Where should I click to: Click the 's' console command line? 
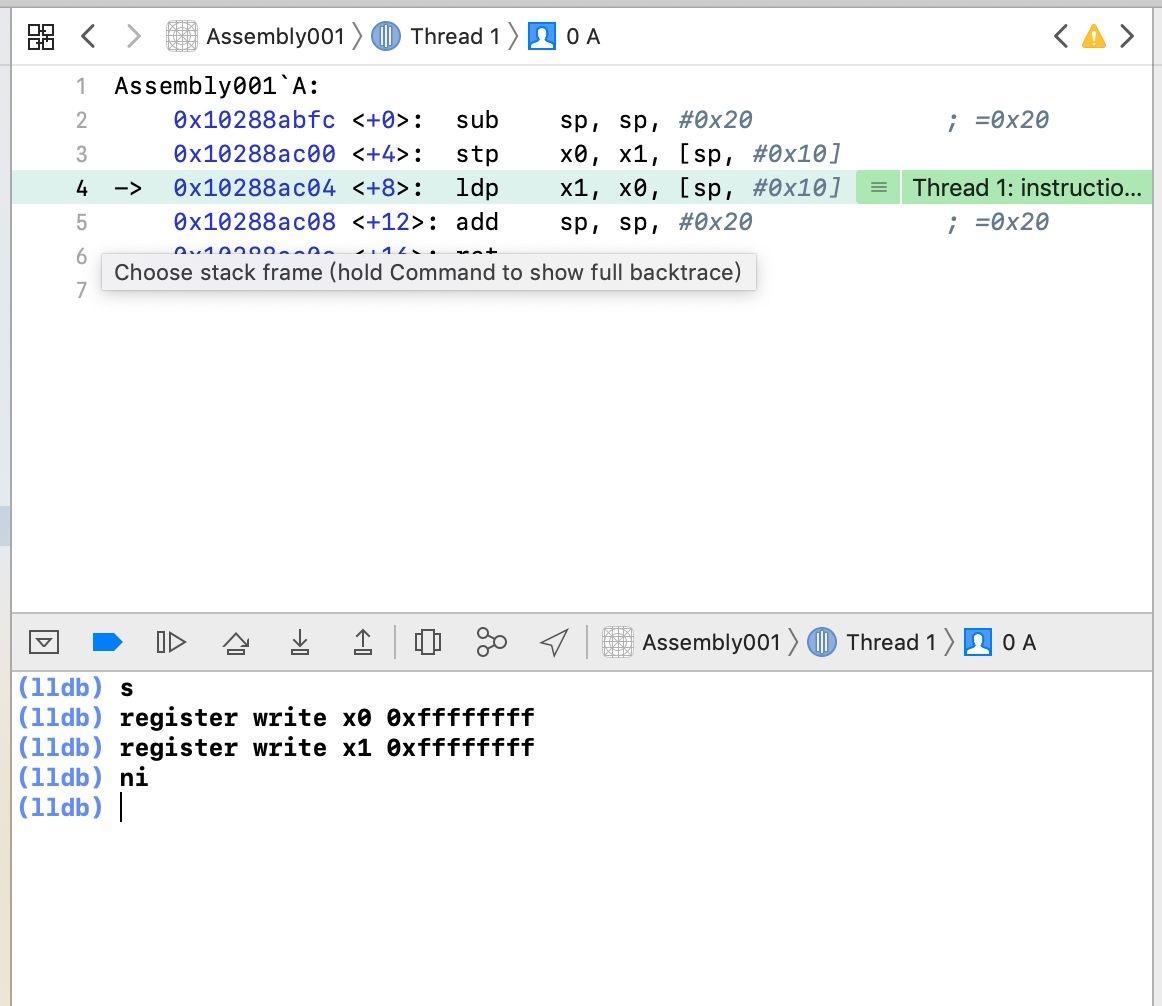(127, 688)
